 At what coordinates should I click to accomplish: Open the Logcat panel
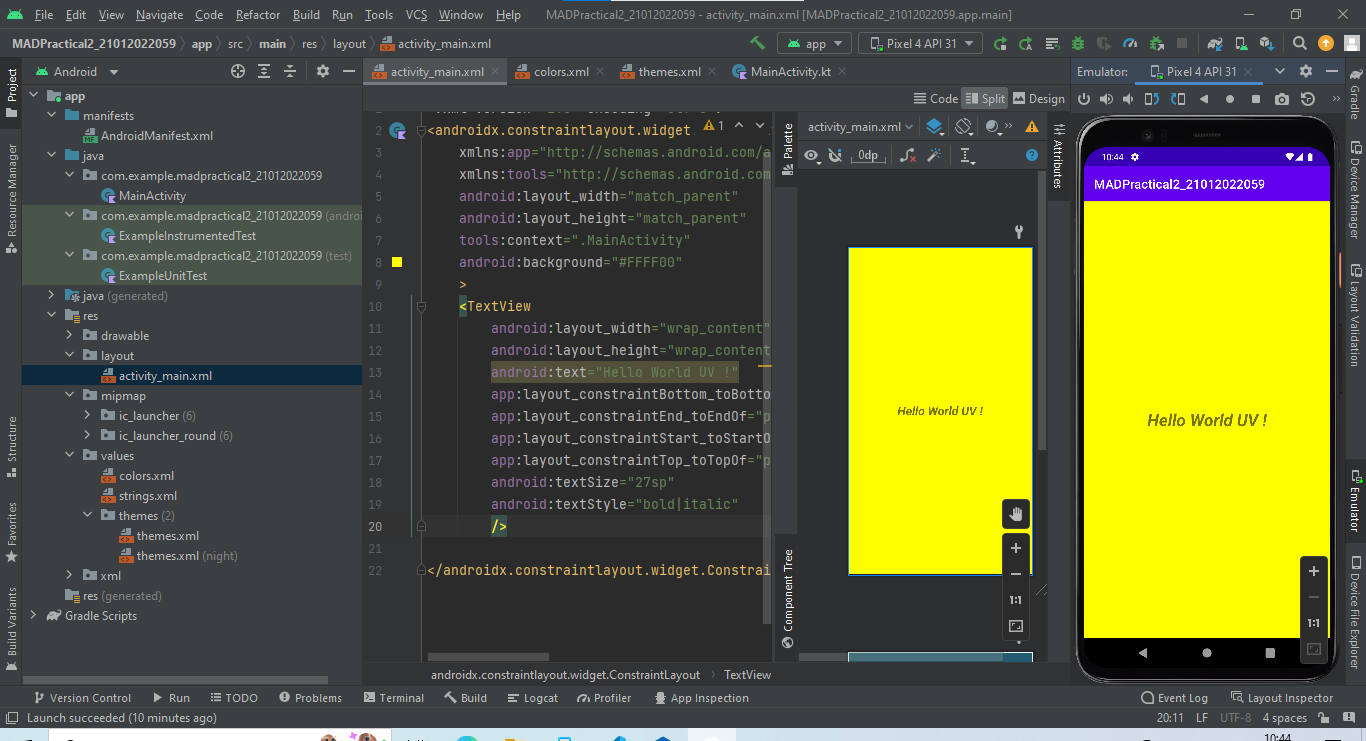533,697
